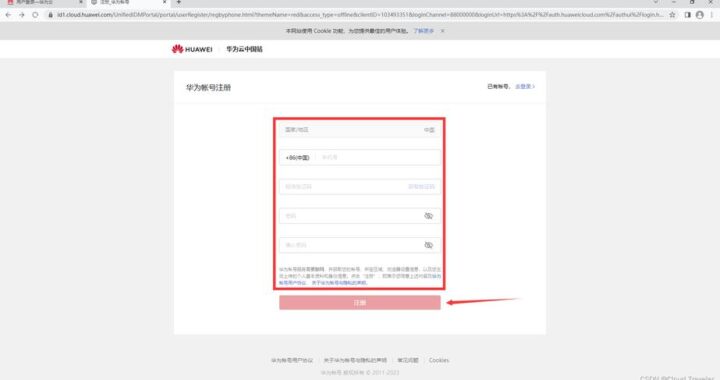Viewport: 720px width, 380px height.
Task: Close the active Huawei register tab
Action: click(x=164, y=2)
